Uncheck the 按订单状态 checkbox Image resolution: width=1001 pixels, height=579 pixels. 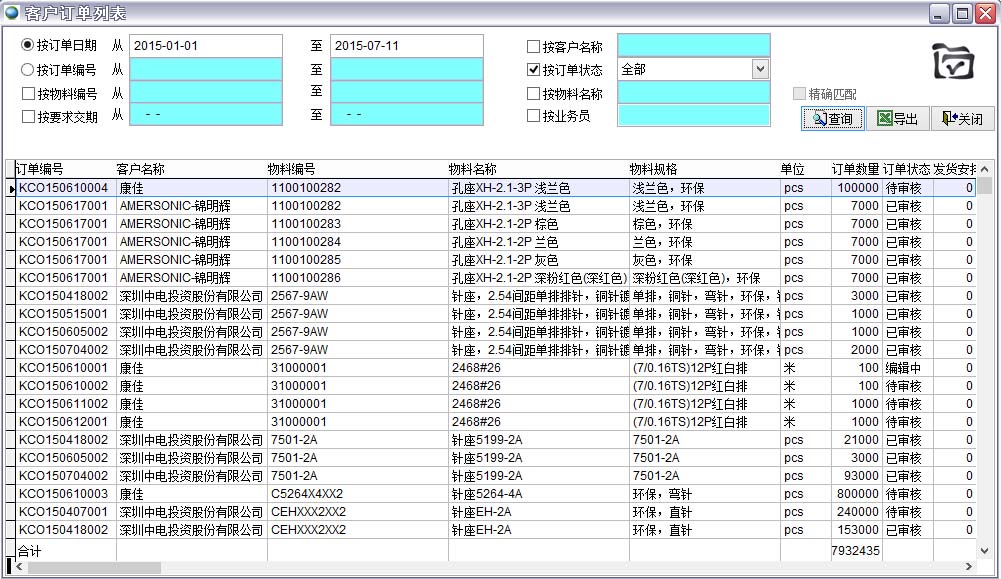point(533,70)
